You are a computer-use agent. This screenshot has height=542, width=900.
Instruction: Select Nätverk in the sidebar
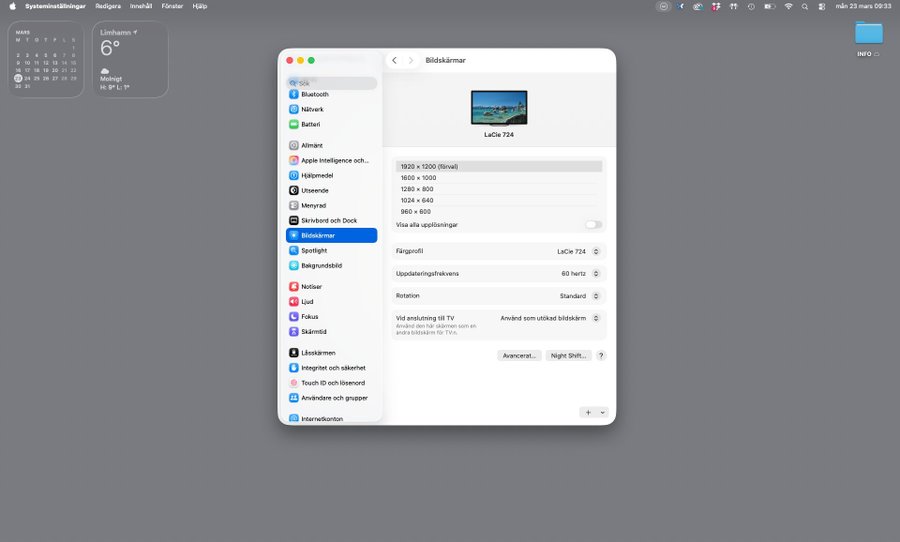tap(312, 109)
